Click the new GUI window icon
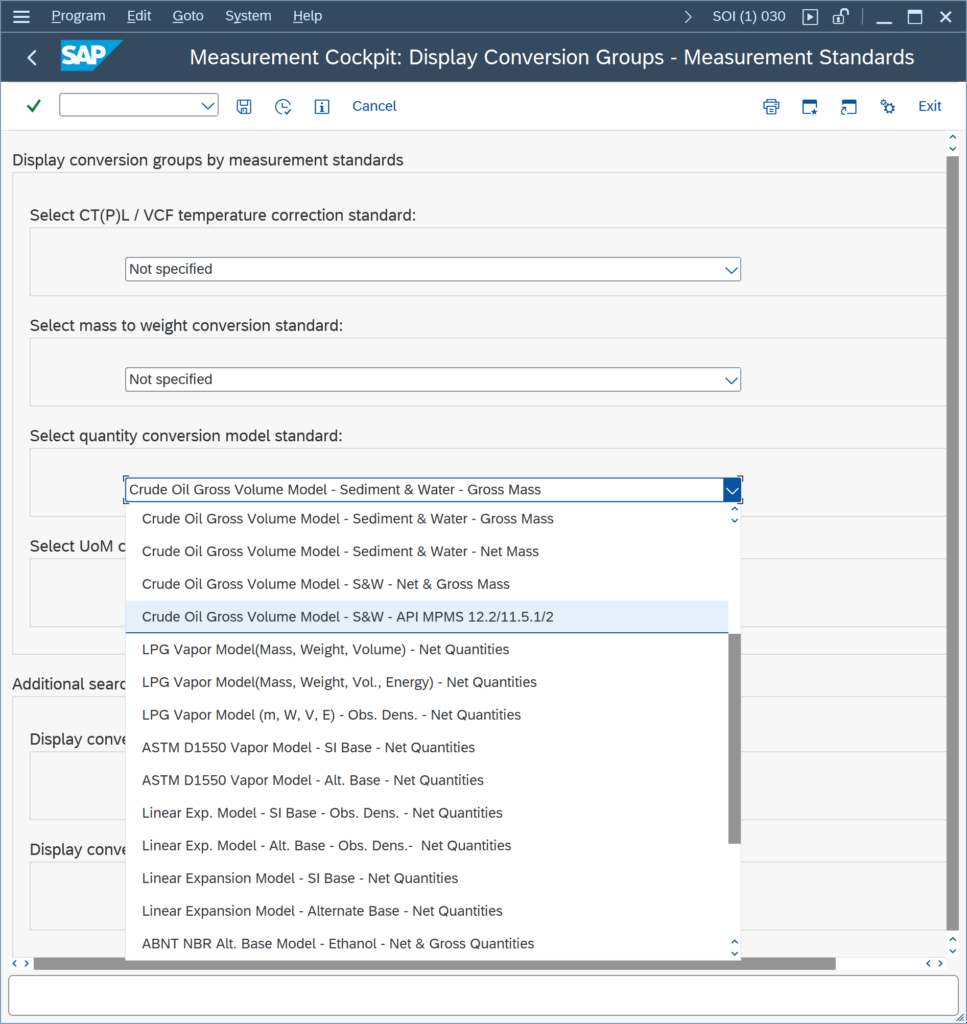This screenshot has height=1024, width=967. tap(810, 106)
